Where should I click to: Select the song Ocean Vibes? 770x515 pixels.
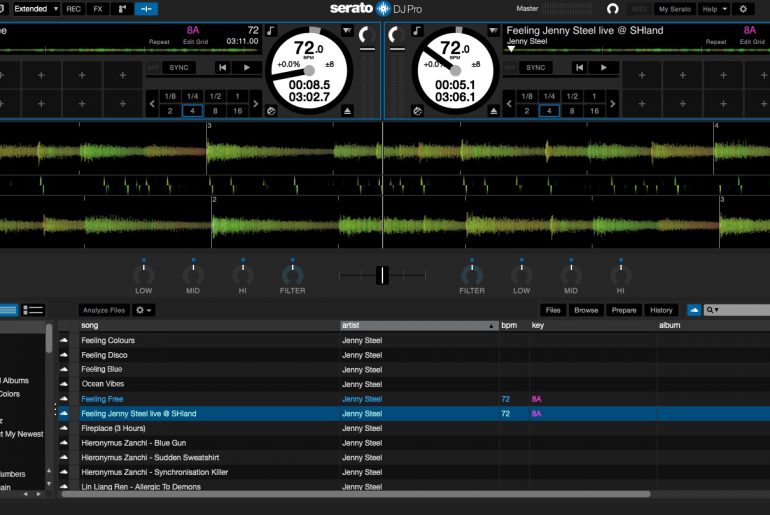(x=103, y=384)
